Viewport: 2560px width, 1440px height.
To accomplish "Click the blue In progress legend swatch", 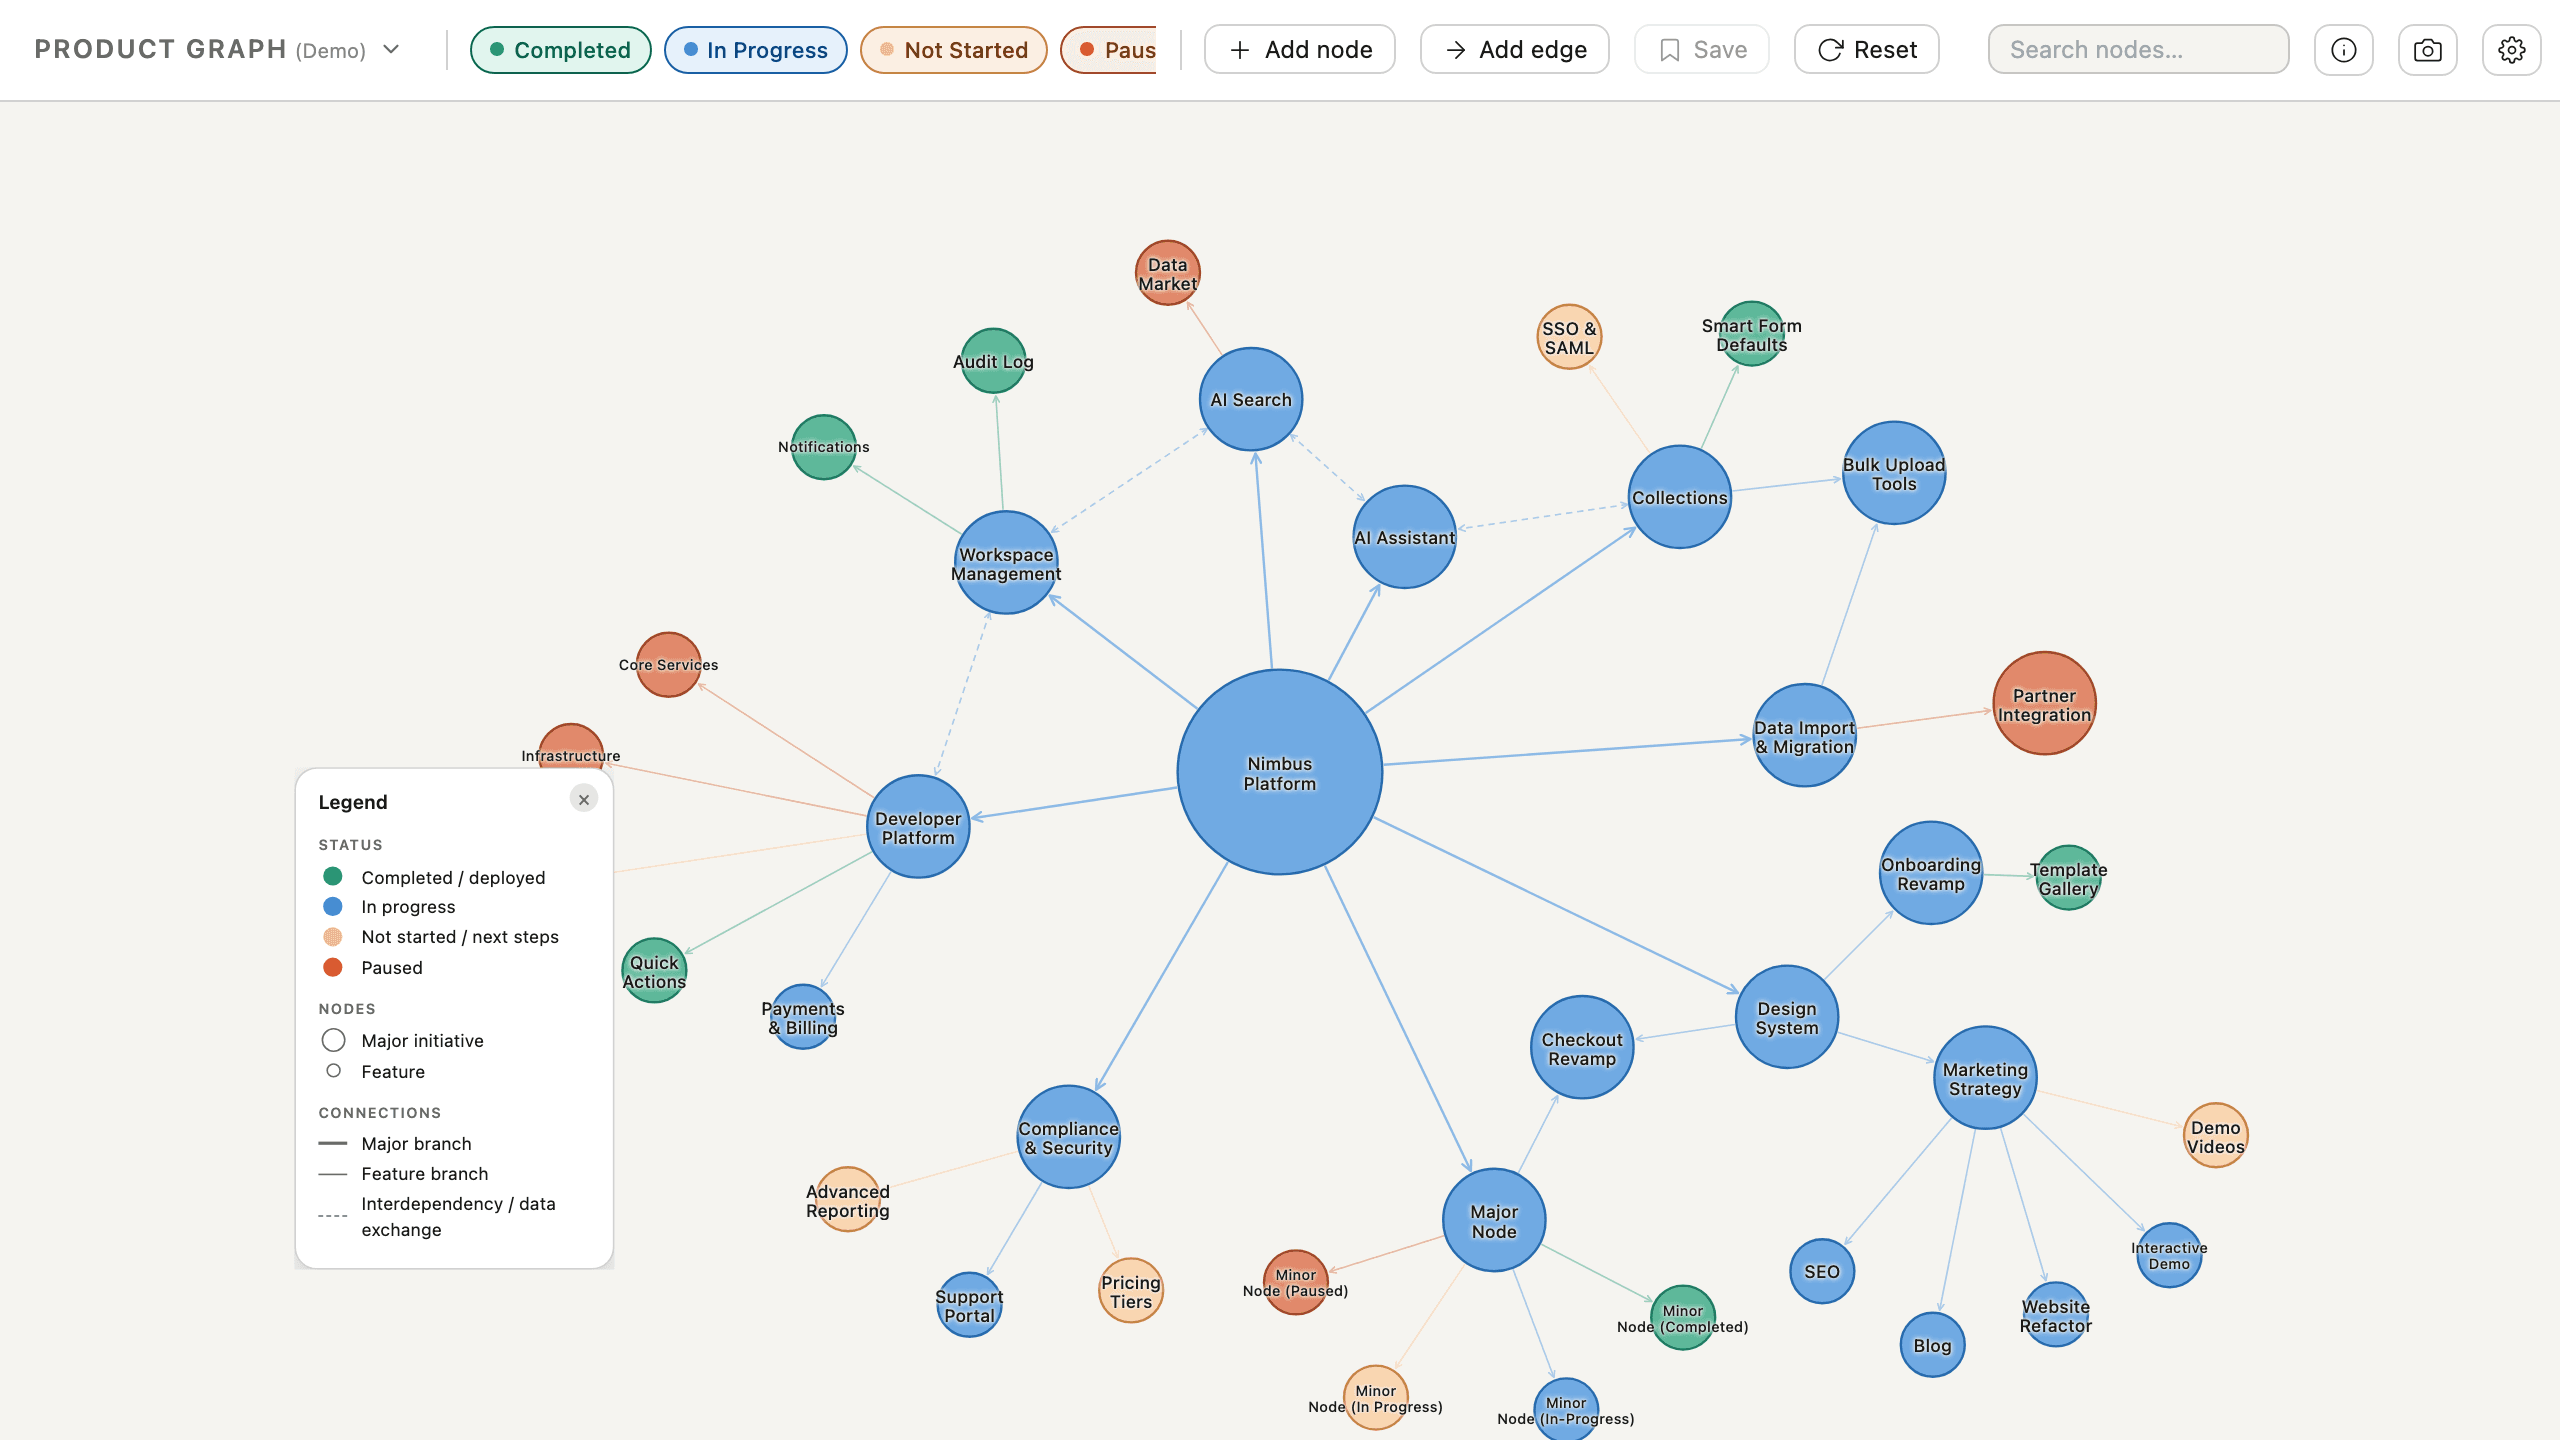I will 333,907.
